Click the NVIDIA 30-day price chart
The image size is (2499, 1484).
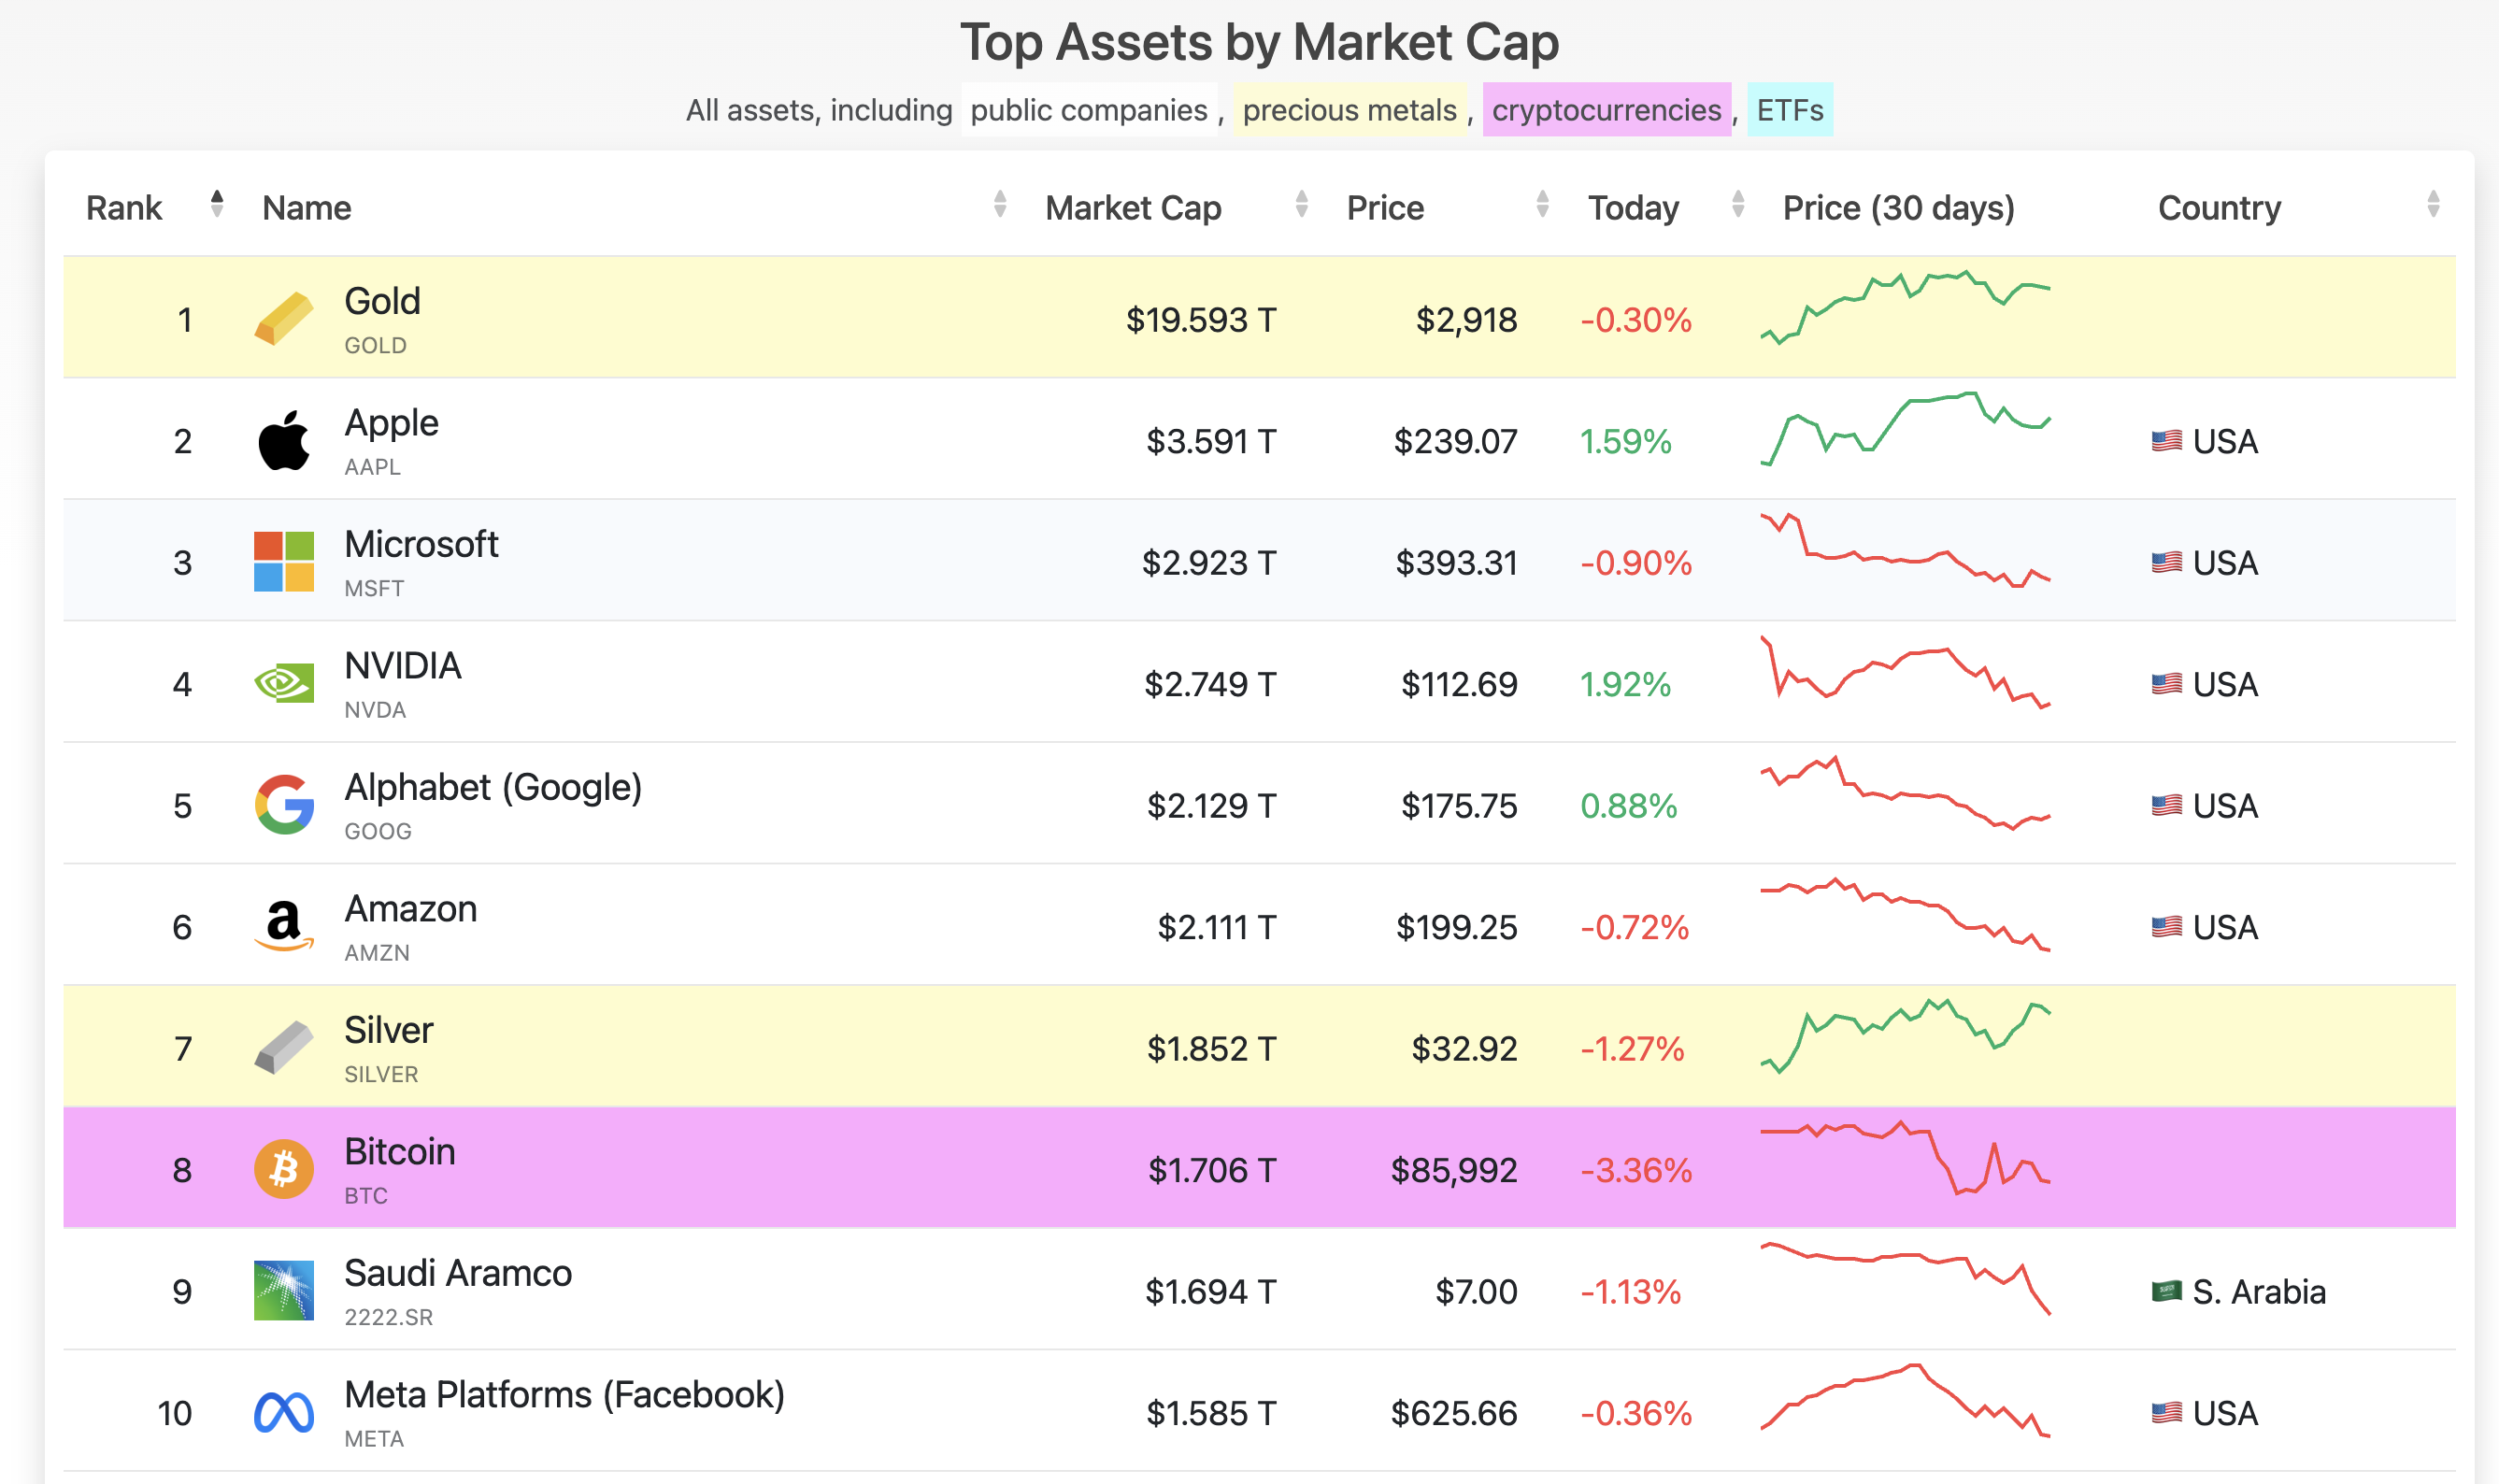[1905, 672]
